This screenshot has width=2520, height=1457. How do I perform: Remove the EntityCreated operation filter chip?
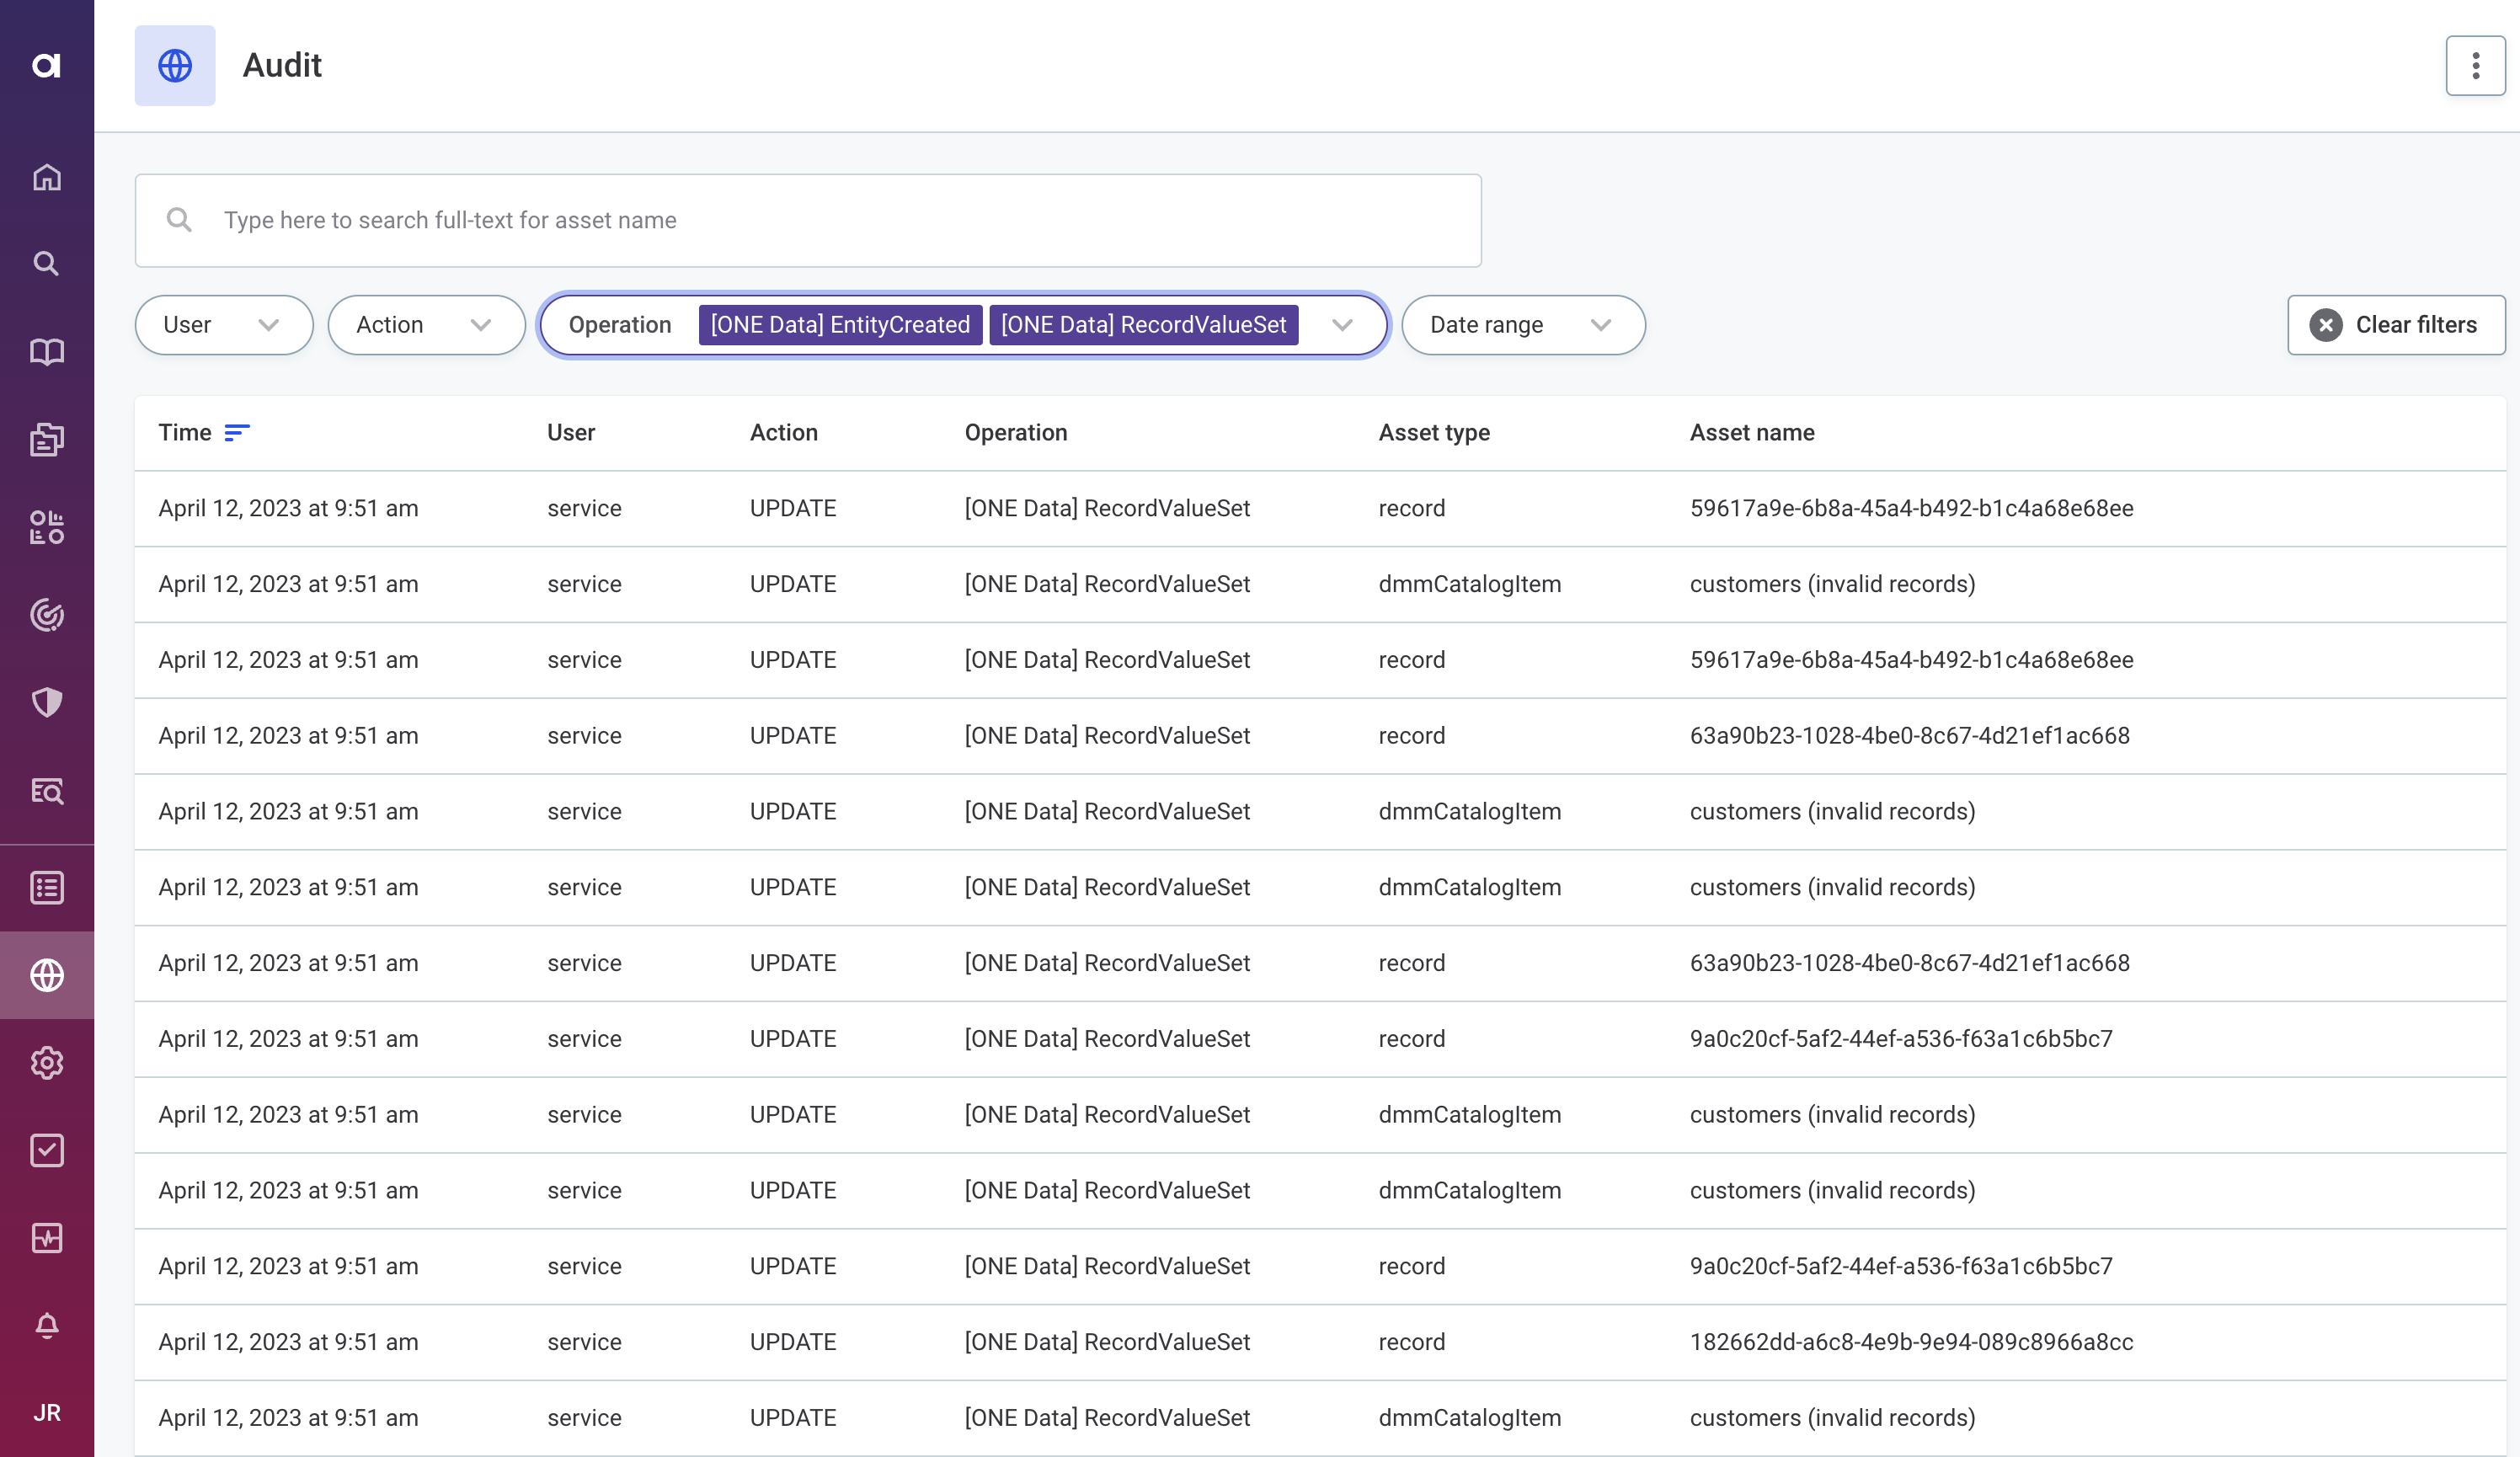[839, 325]
